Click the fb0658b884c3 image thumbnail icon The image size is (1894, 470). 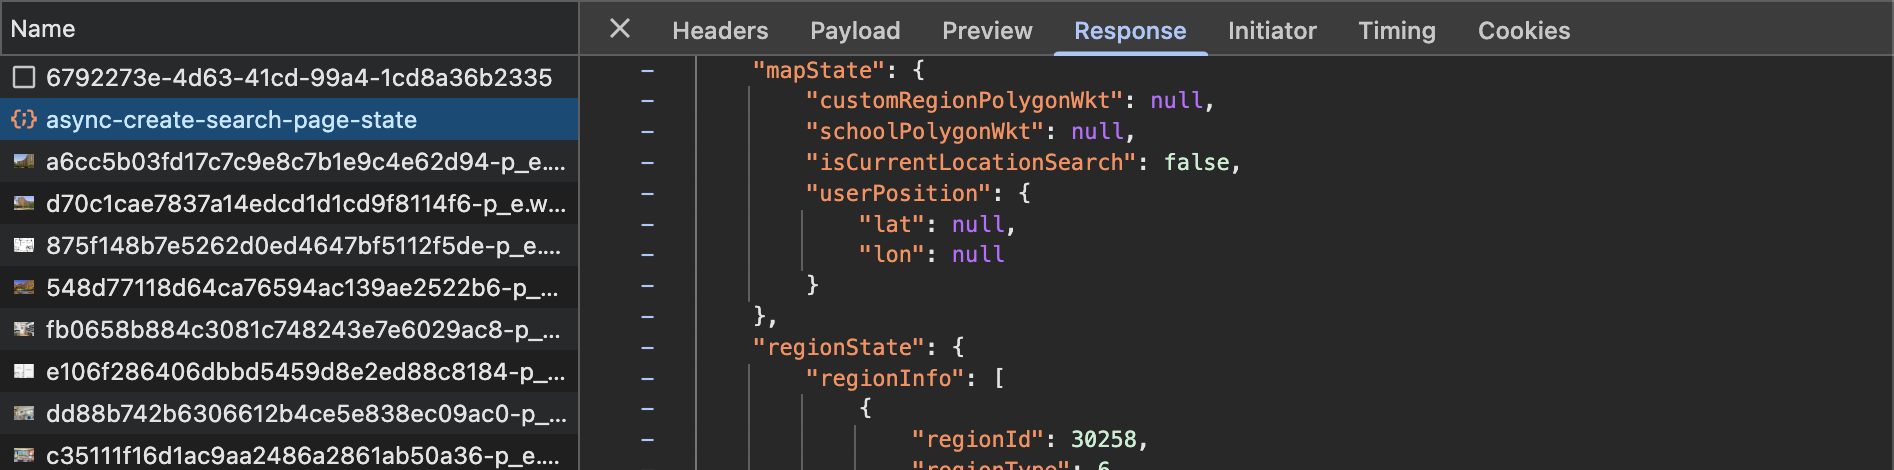24,329
